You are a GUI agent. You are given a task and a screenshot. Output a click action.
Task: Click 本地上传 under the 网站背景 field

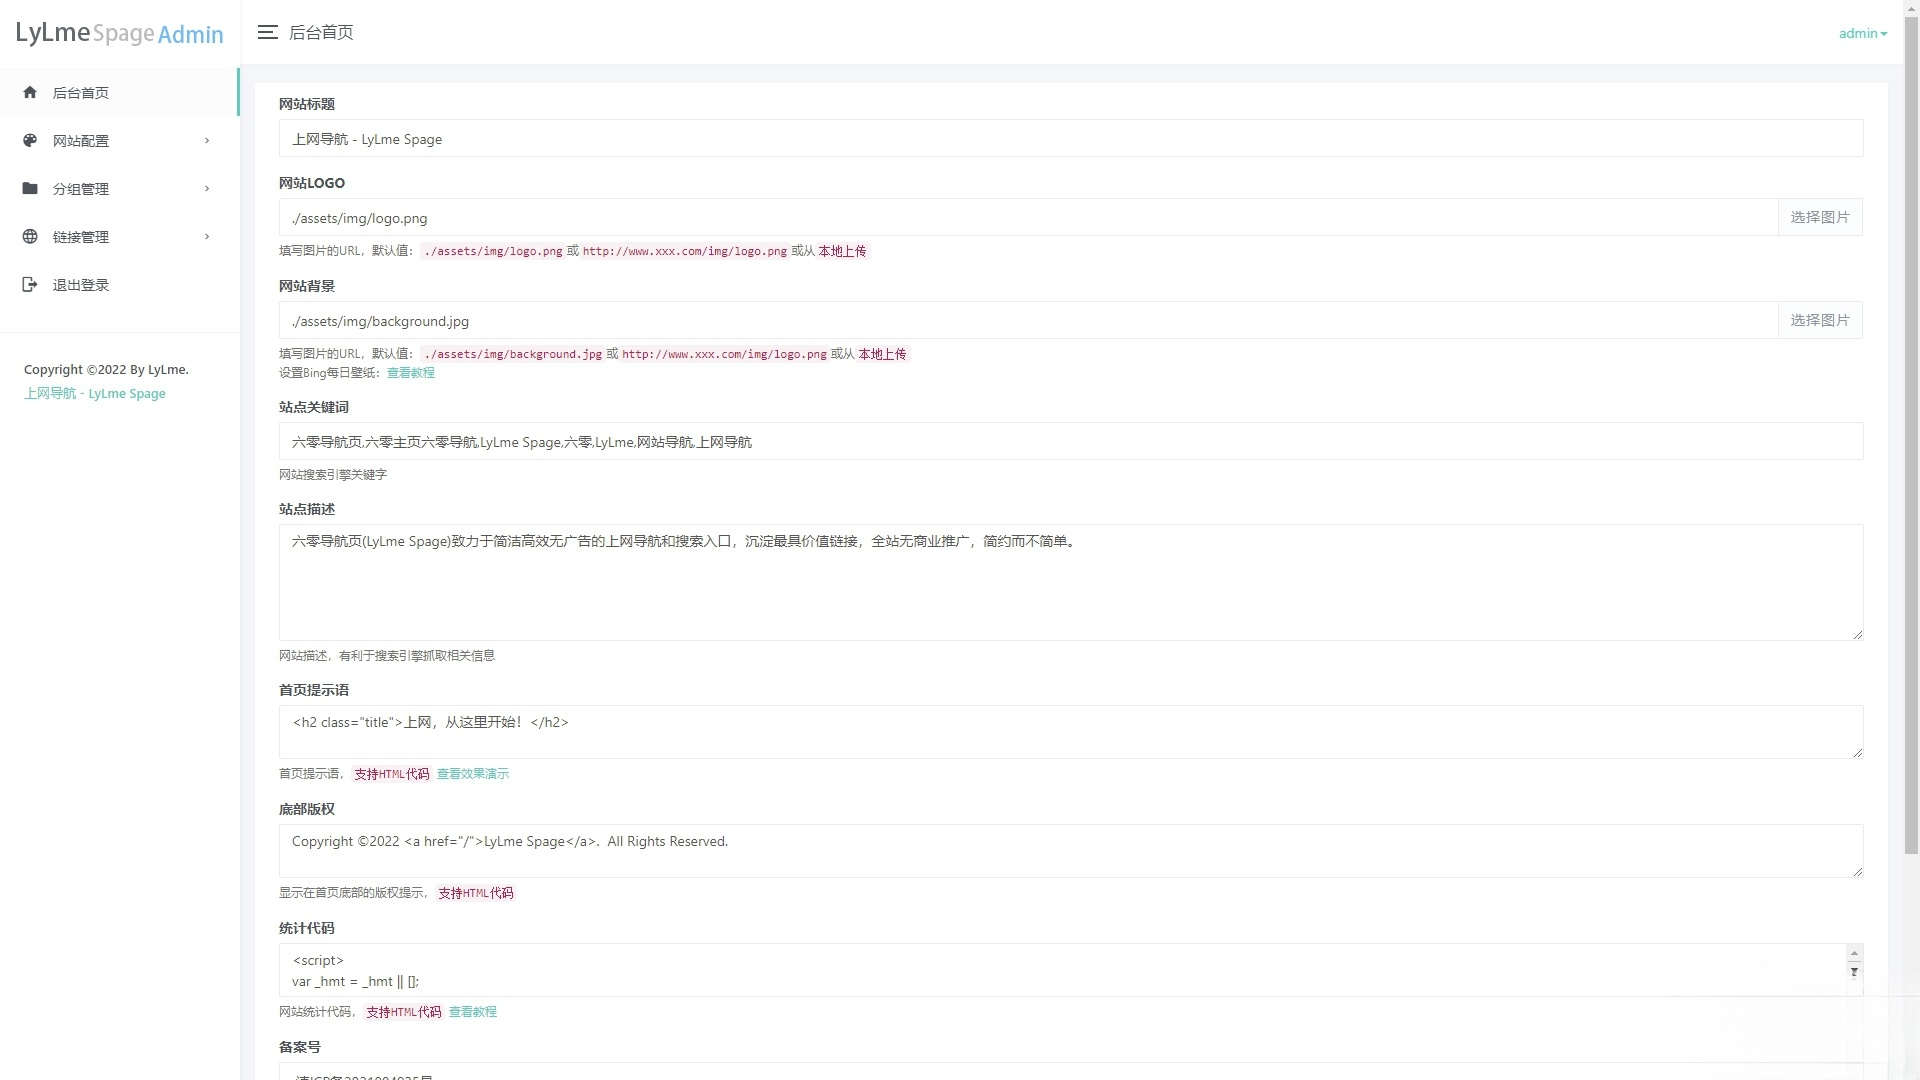point(882,354)
